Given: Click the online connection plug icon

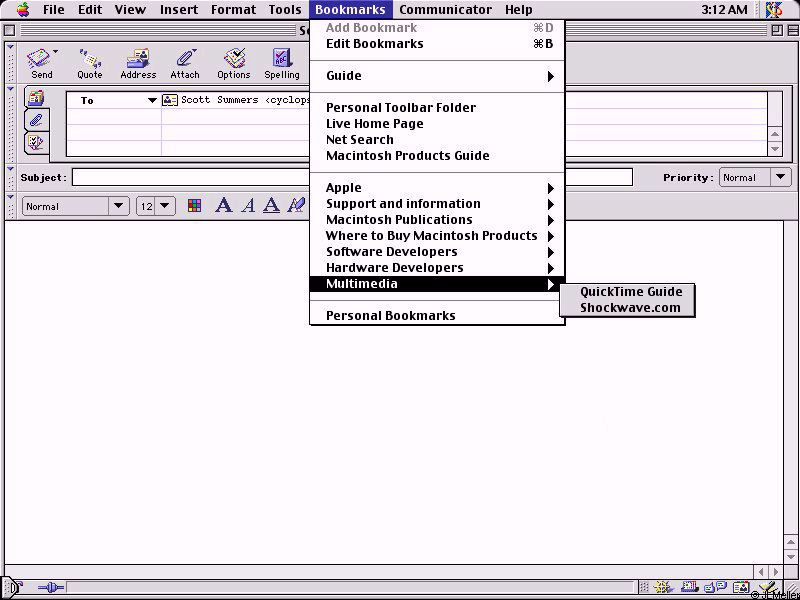Looking at the screenshot, I should tap(51, 588).
